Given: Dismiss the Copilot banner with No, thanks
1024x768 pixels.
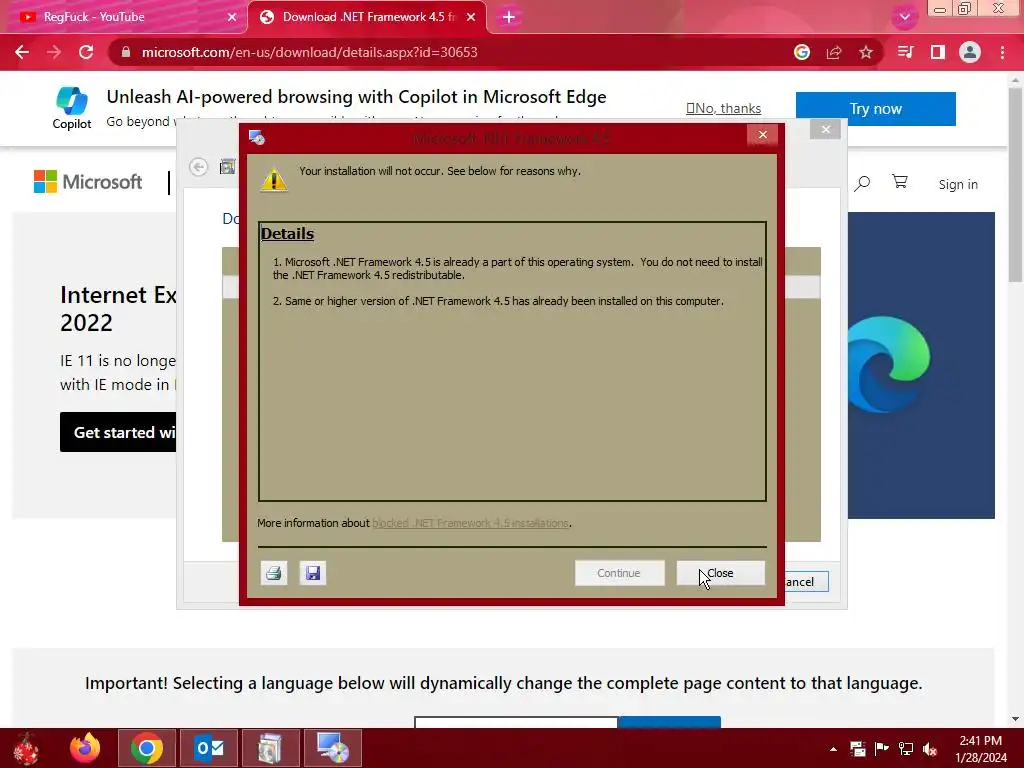Looking at the screenshot, I should 724,108.
